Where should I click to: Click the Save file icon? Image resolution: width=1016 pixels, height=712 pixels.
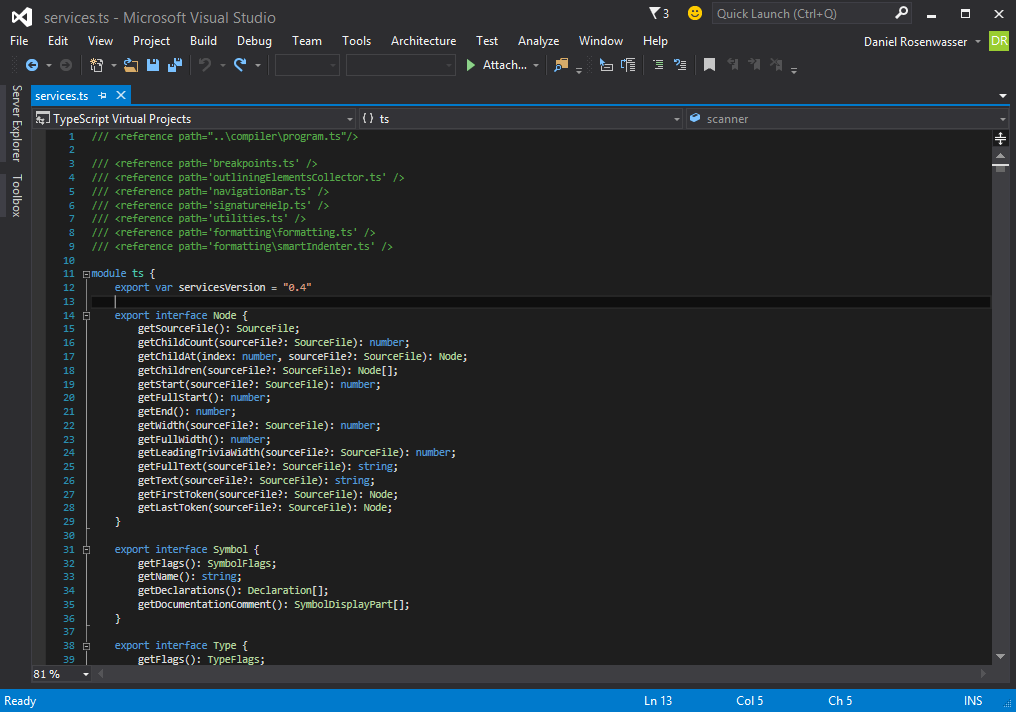click(x=153, y=65)
